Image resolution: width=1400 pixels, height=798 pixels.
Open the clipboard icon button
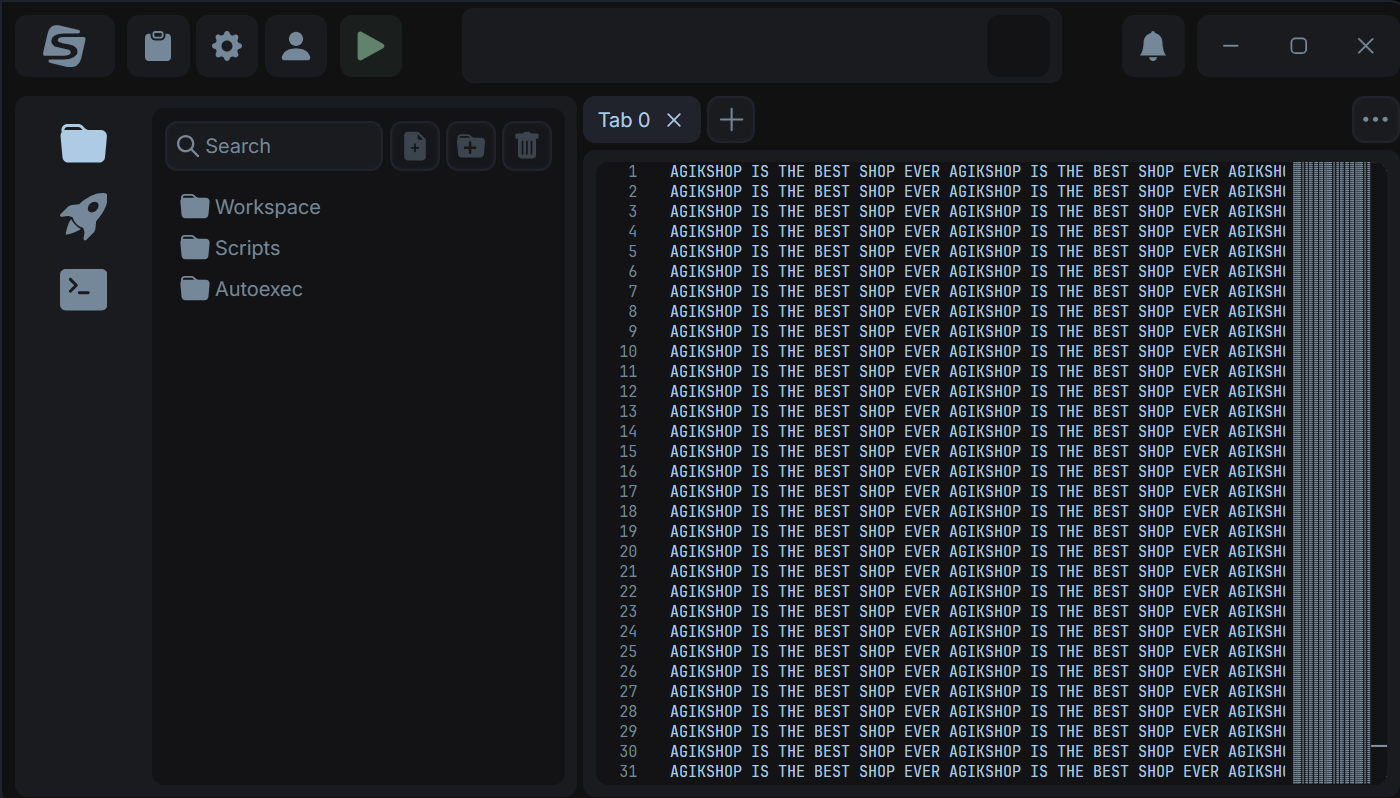click(x=158, y=46)
